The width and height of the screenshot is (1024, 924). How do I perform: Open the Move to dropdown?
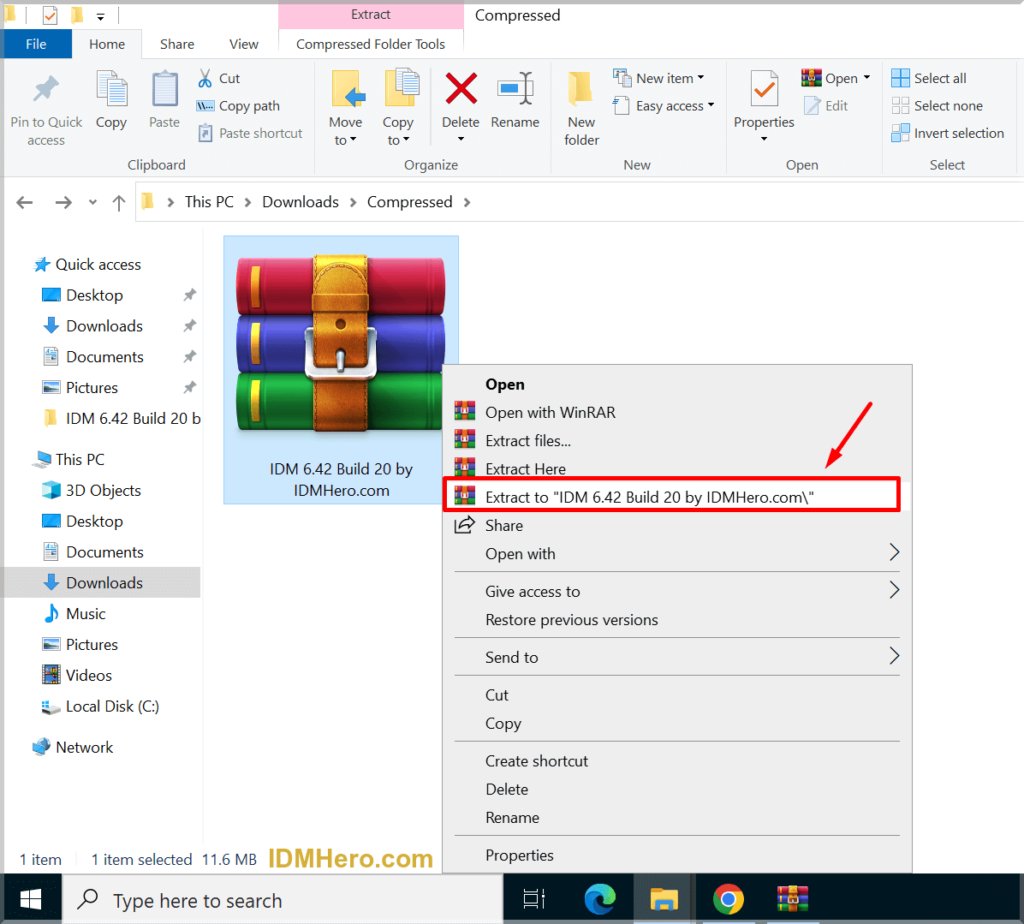[x=345, y=131]
